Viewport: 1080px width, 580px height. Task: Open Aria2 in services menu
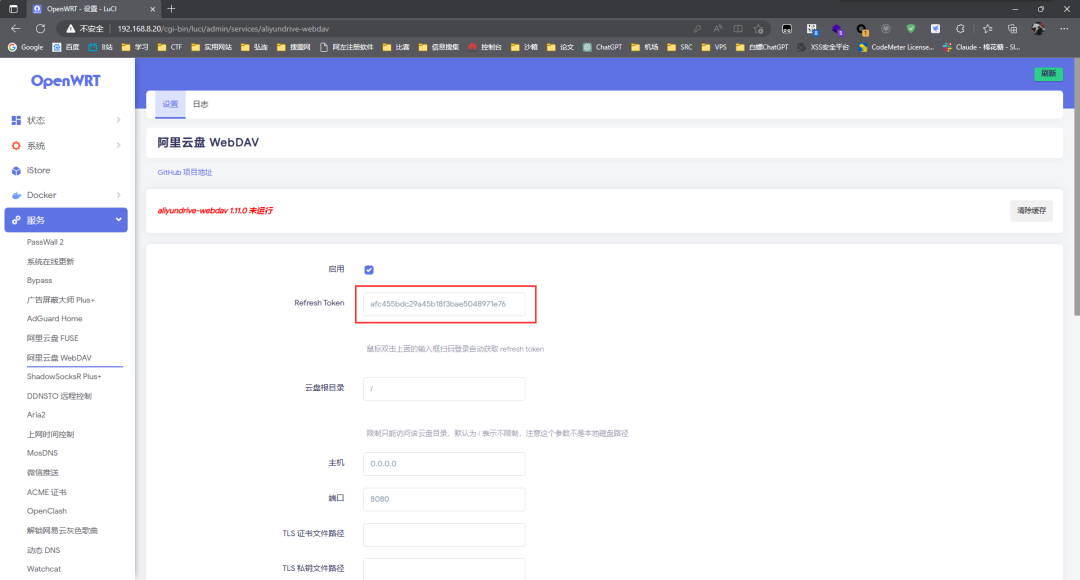pos(36,415)
